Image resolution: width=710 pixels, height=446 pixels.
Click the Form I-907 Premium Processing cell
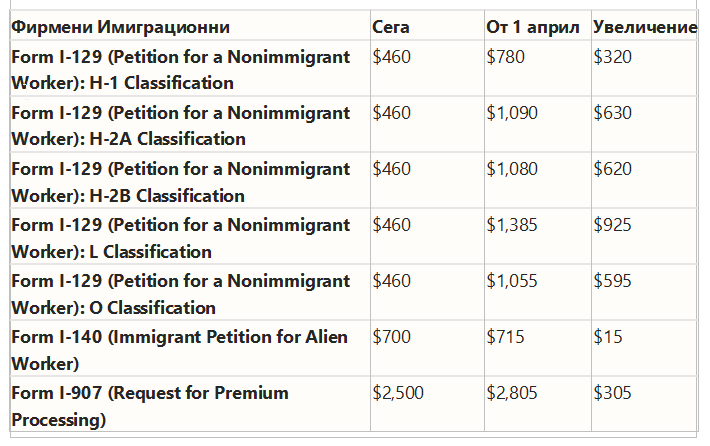click(190, 404)
